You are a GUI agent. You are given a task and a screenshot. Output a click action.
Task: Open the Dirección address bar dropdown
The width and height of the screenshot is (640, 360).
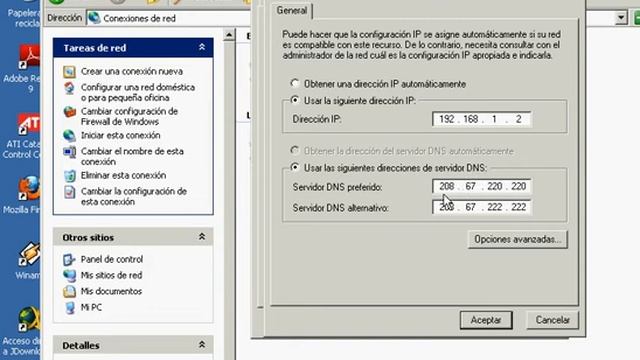click(x=621, y=18)
